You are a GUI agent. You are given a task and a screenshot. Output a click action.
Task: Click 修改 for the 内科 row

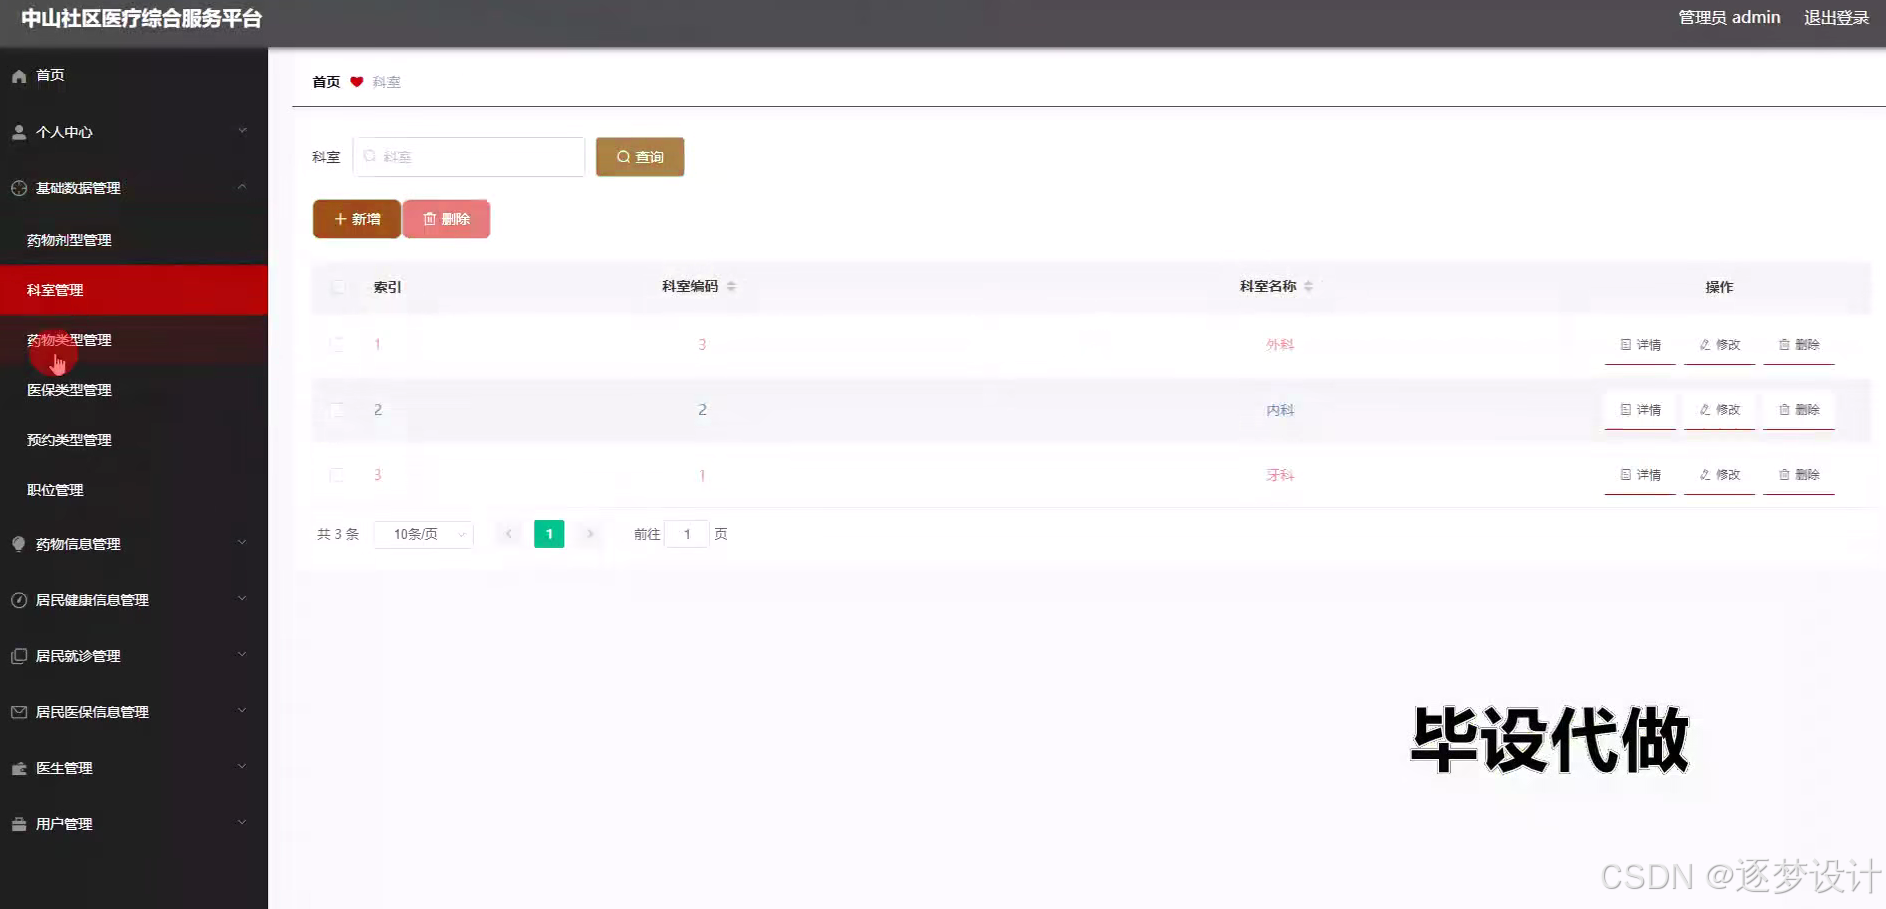[1719, 410]
